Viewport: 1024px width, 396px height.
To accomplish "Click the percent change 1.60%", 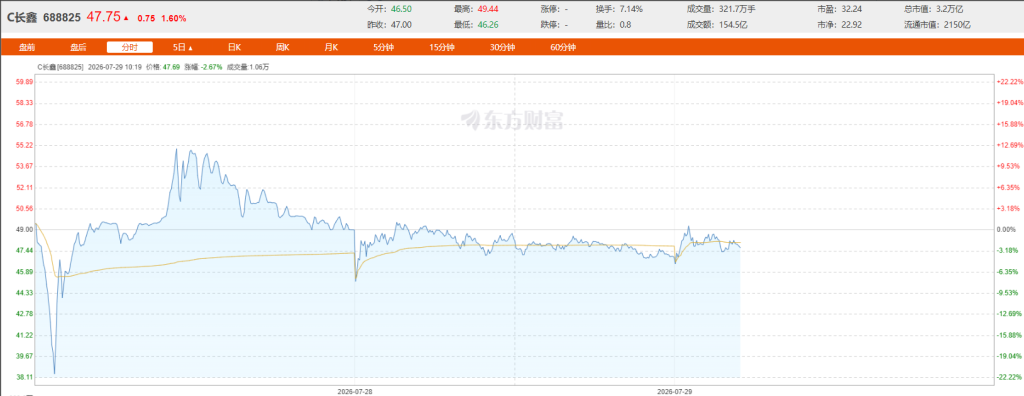I will point(173,18).
